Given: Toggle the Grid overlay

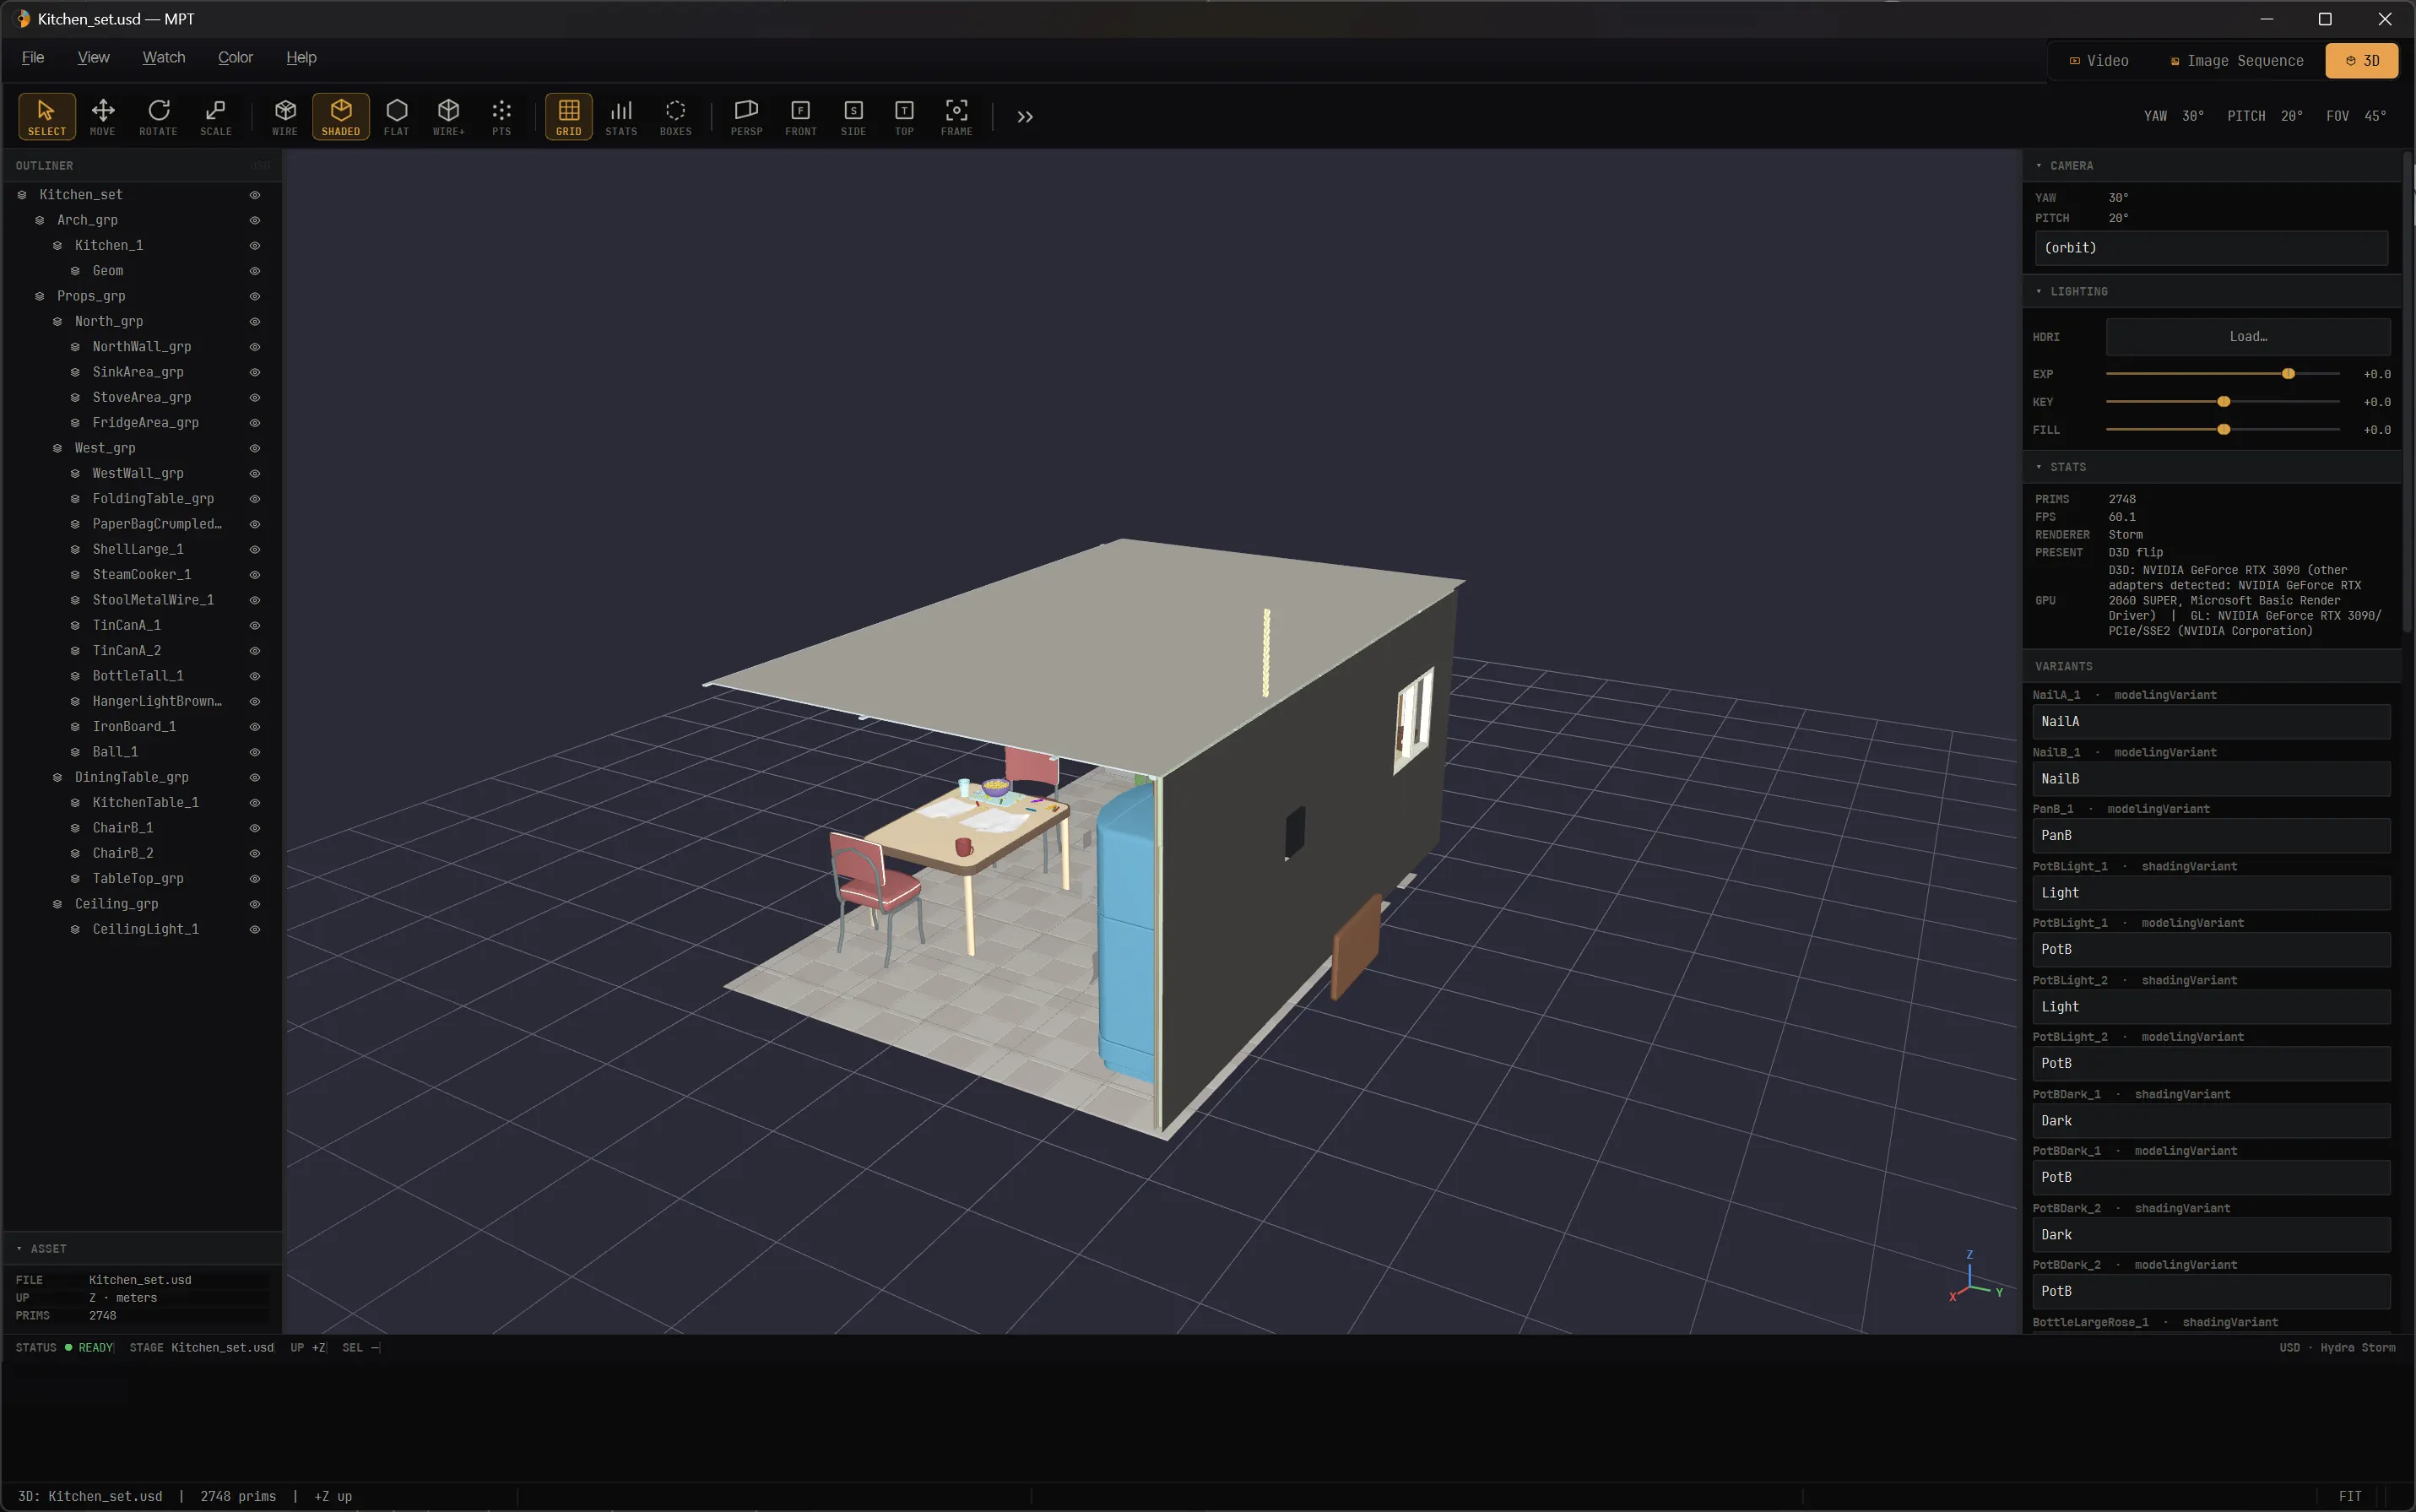Looking at the screenshot, I should click(x=568, y=117).
